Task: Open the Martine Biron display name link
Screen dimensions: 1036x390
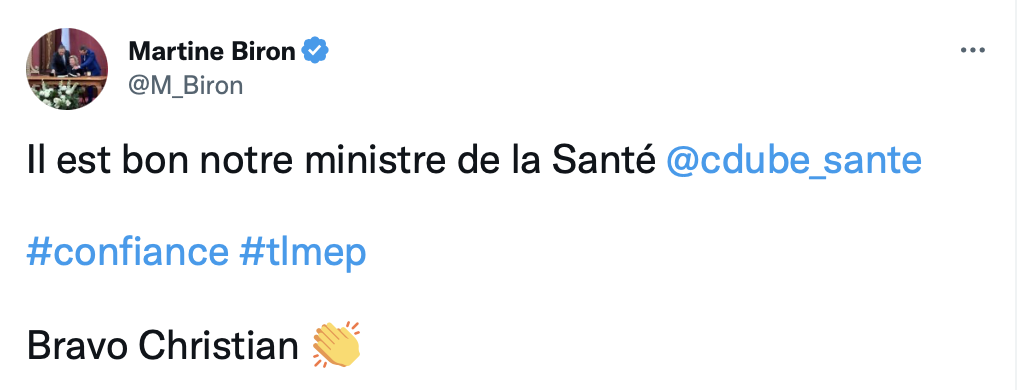Action: point(211,51)
